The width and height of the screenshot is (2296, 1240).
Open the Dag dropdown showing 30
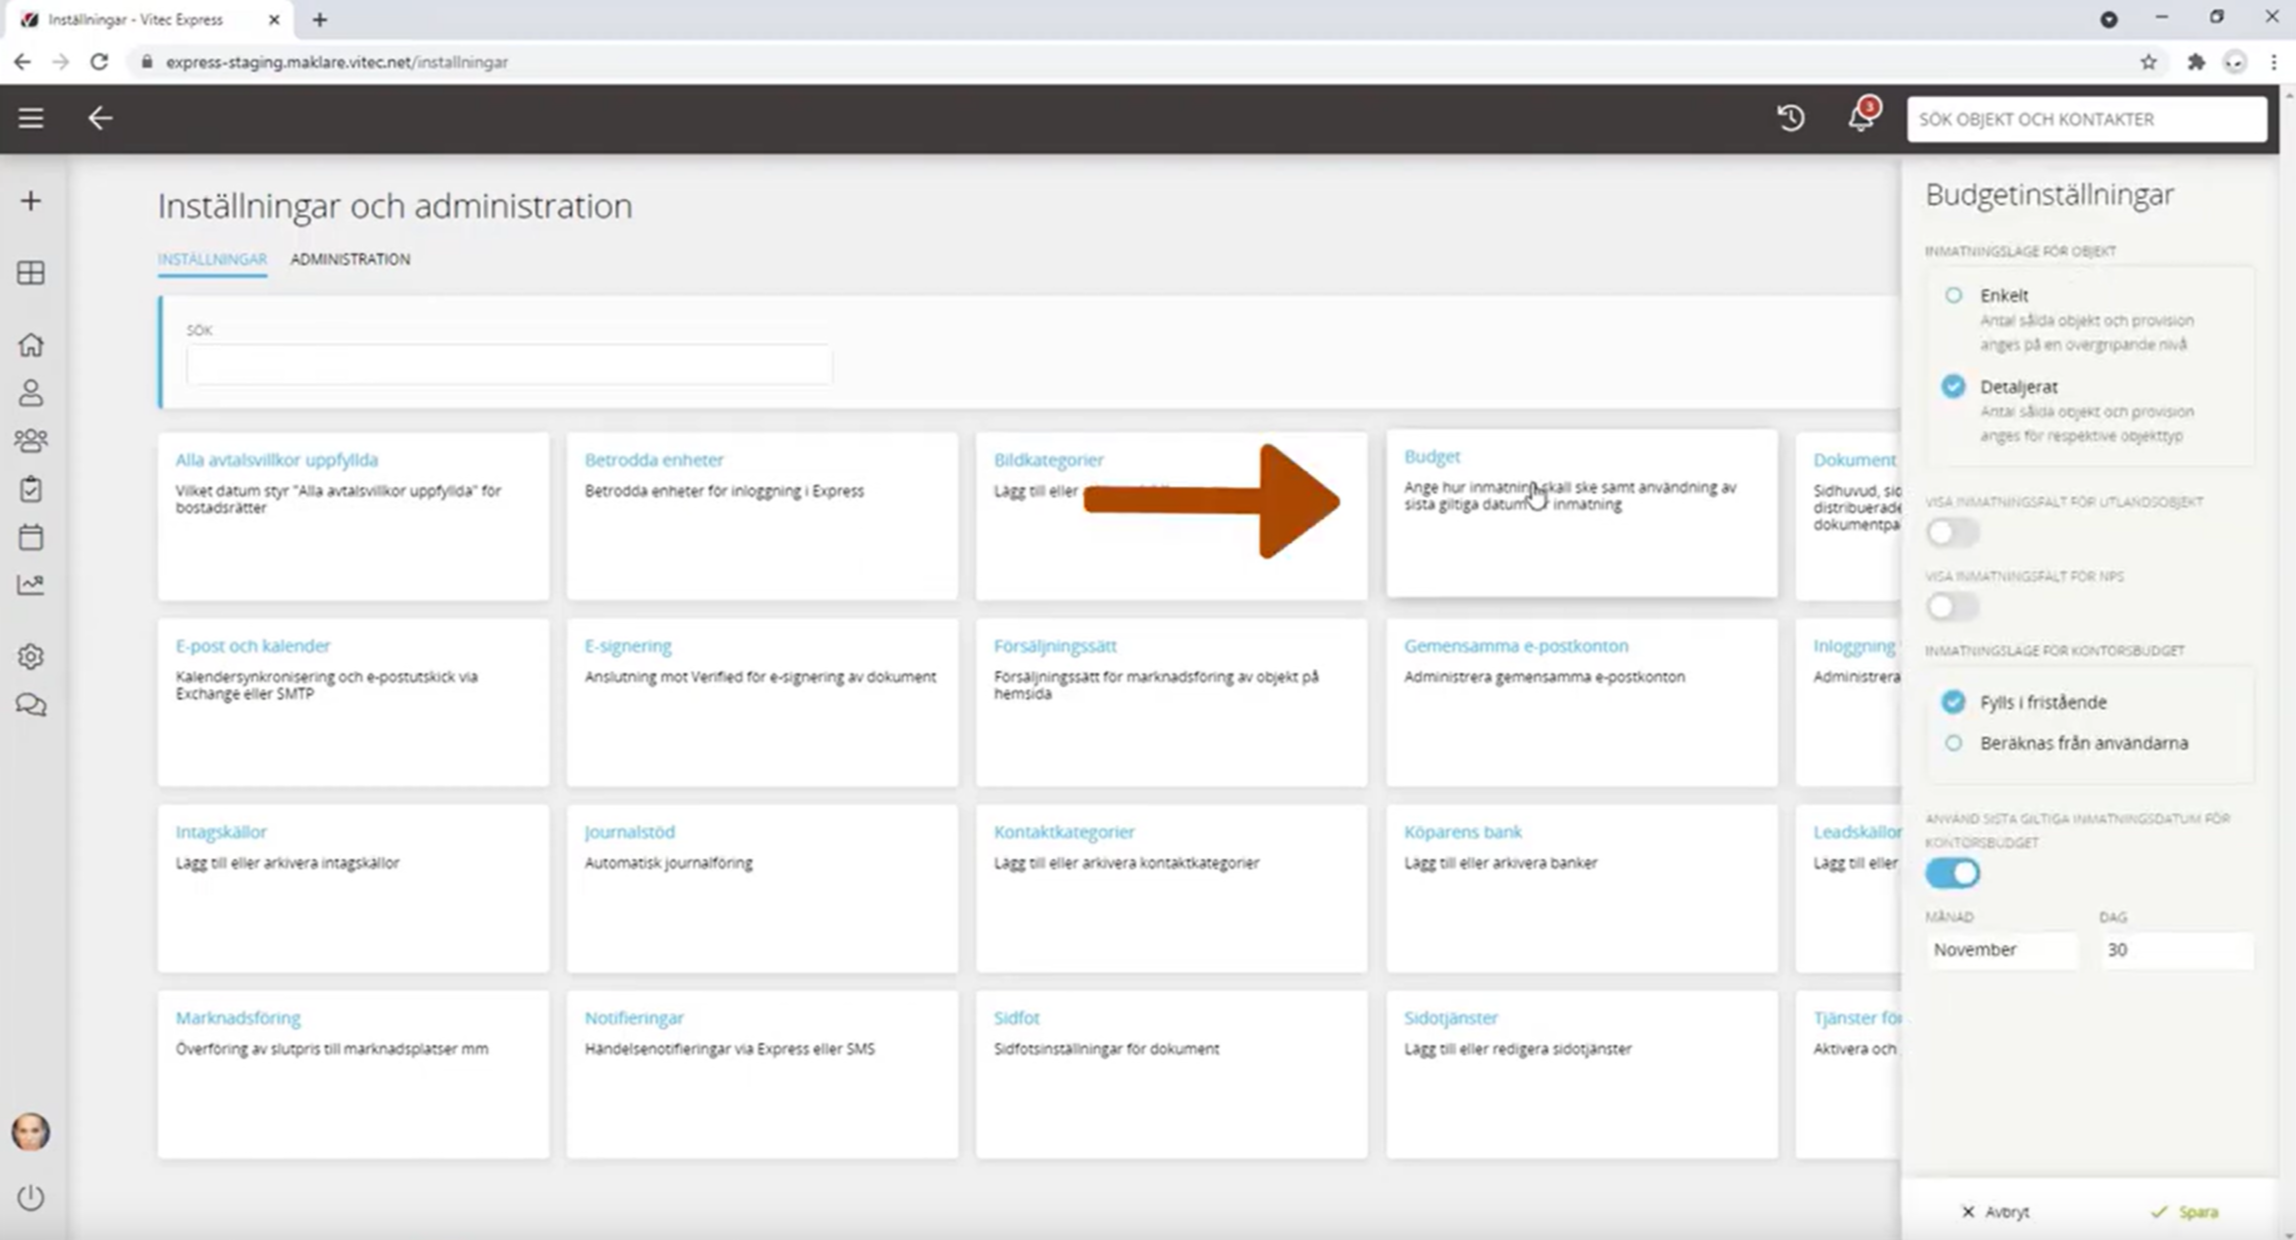click(x=2174, y=949)
